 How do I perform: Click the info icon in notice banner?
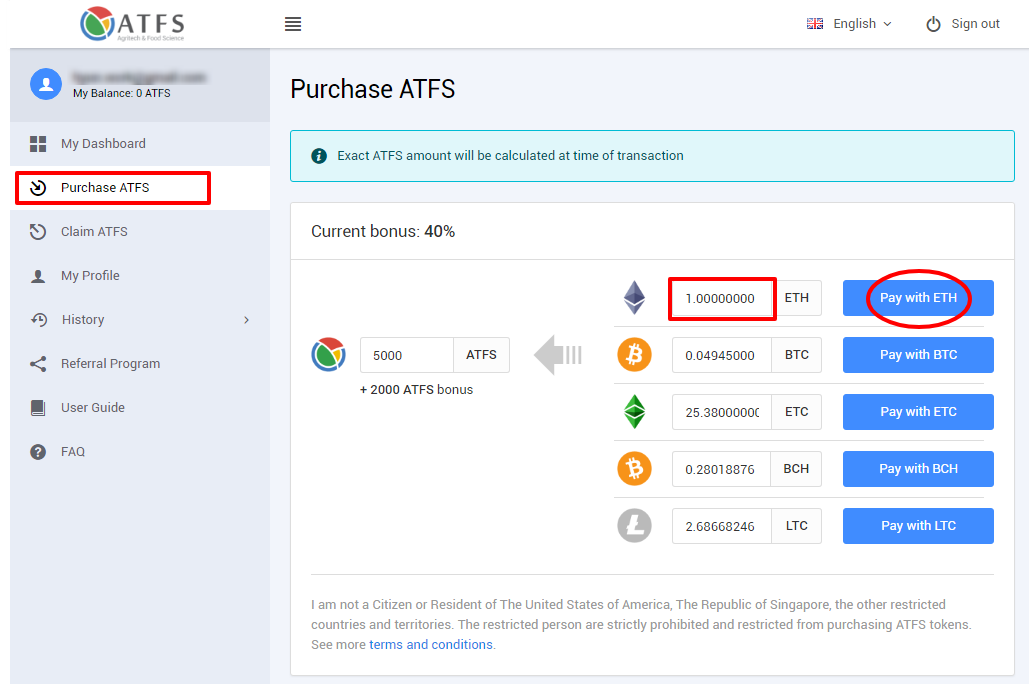319,156
